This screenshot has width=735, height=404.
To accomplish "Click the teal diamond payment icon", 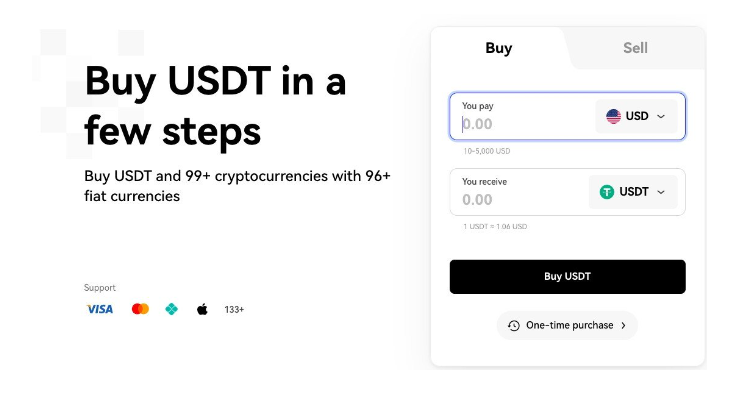I will (x=172, y=309).
